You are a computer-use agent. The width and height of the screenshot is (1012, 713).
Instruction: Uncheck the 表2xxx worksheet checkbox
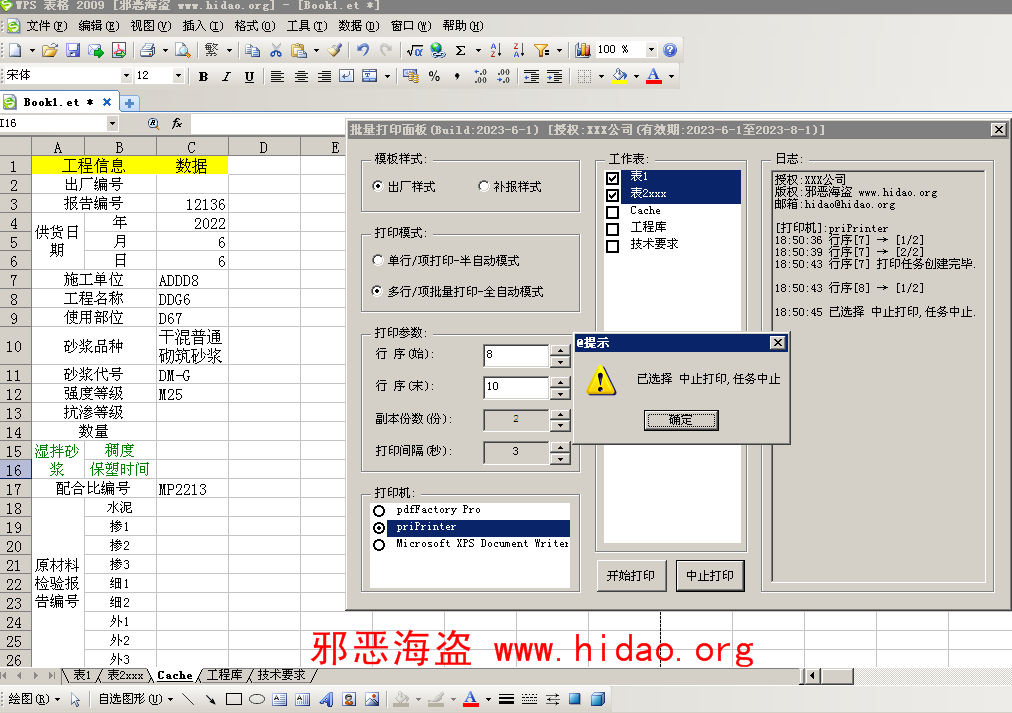[x=613, y=195]
